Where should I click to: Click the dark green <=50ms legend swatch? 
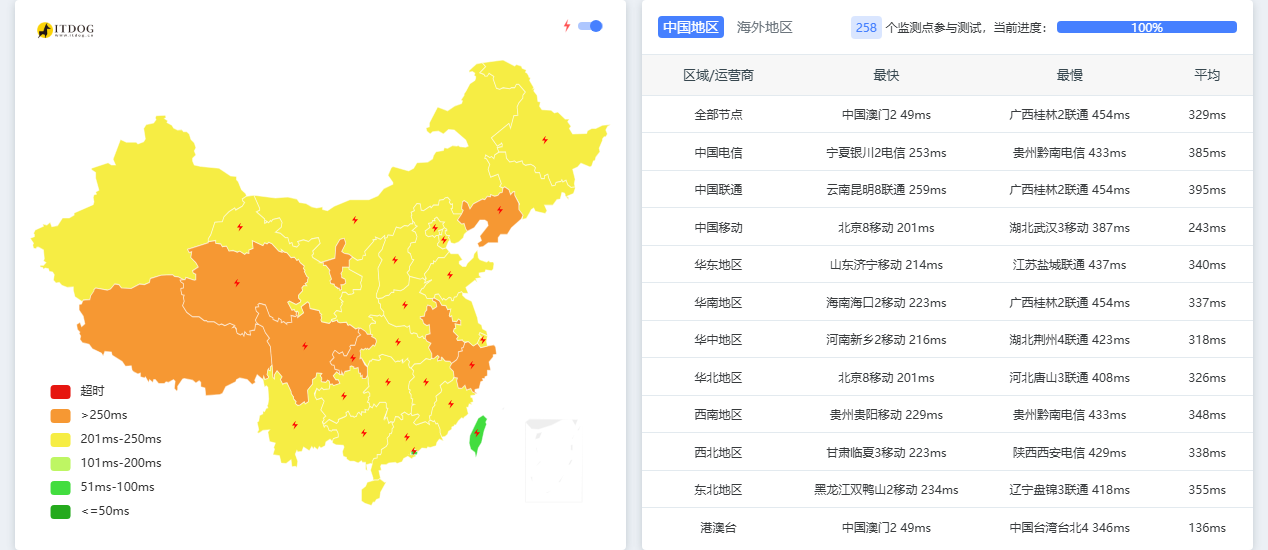click(60, 511)
